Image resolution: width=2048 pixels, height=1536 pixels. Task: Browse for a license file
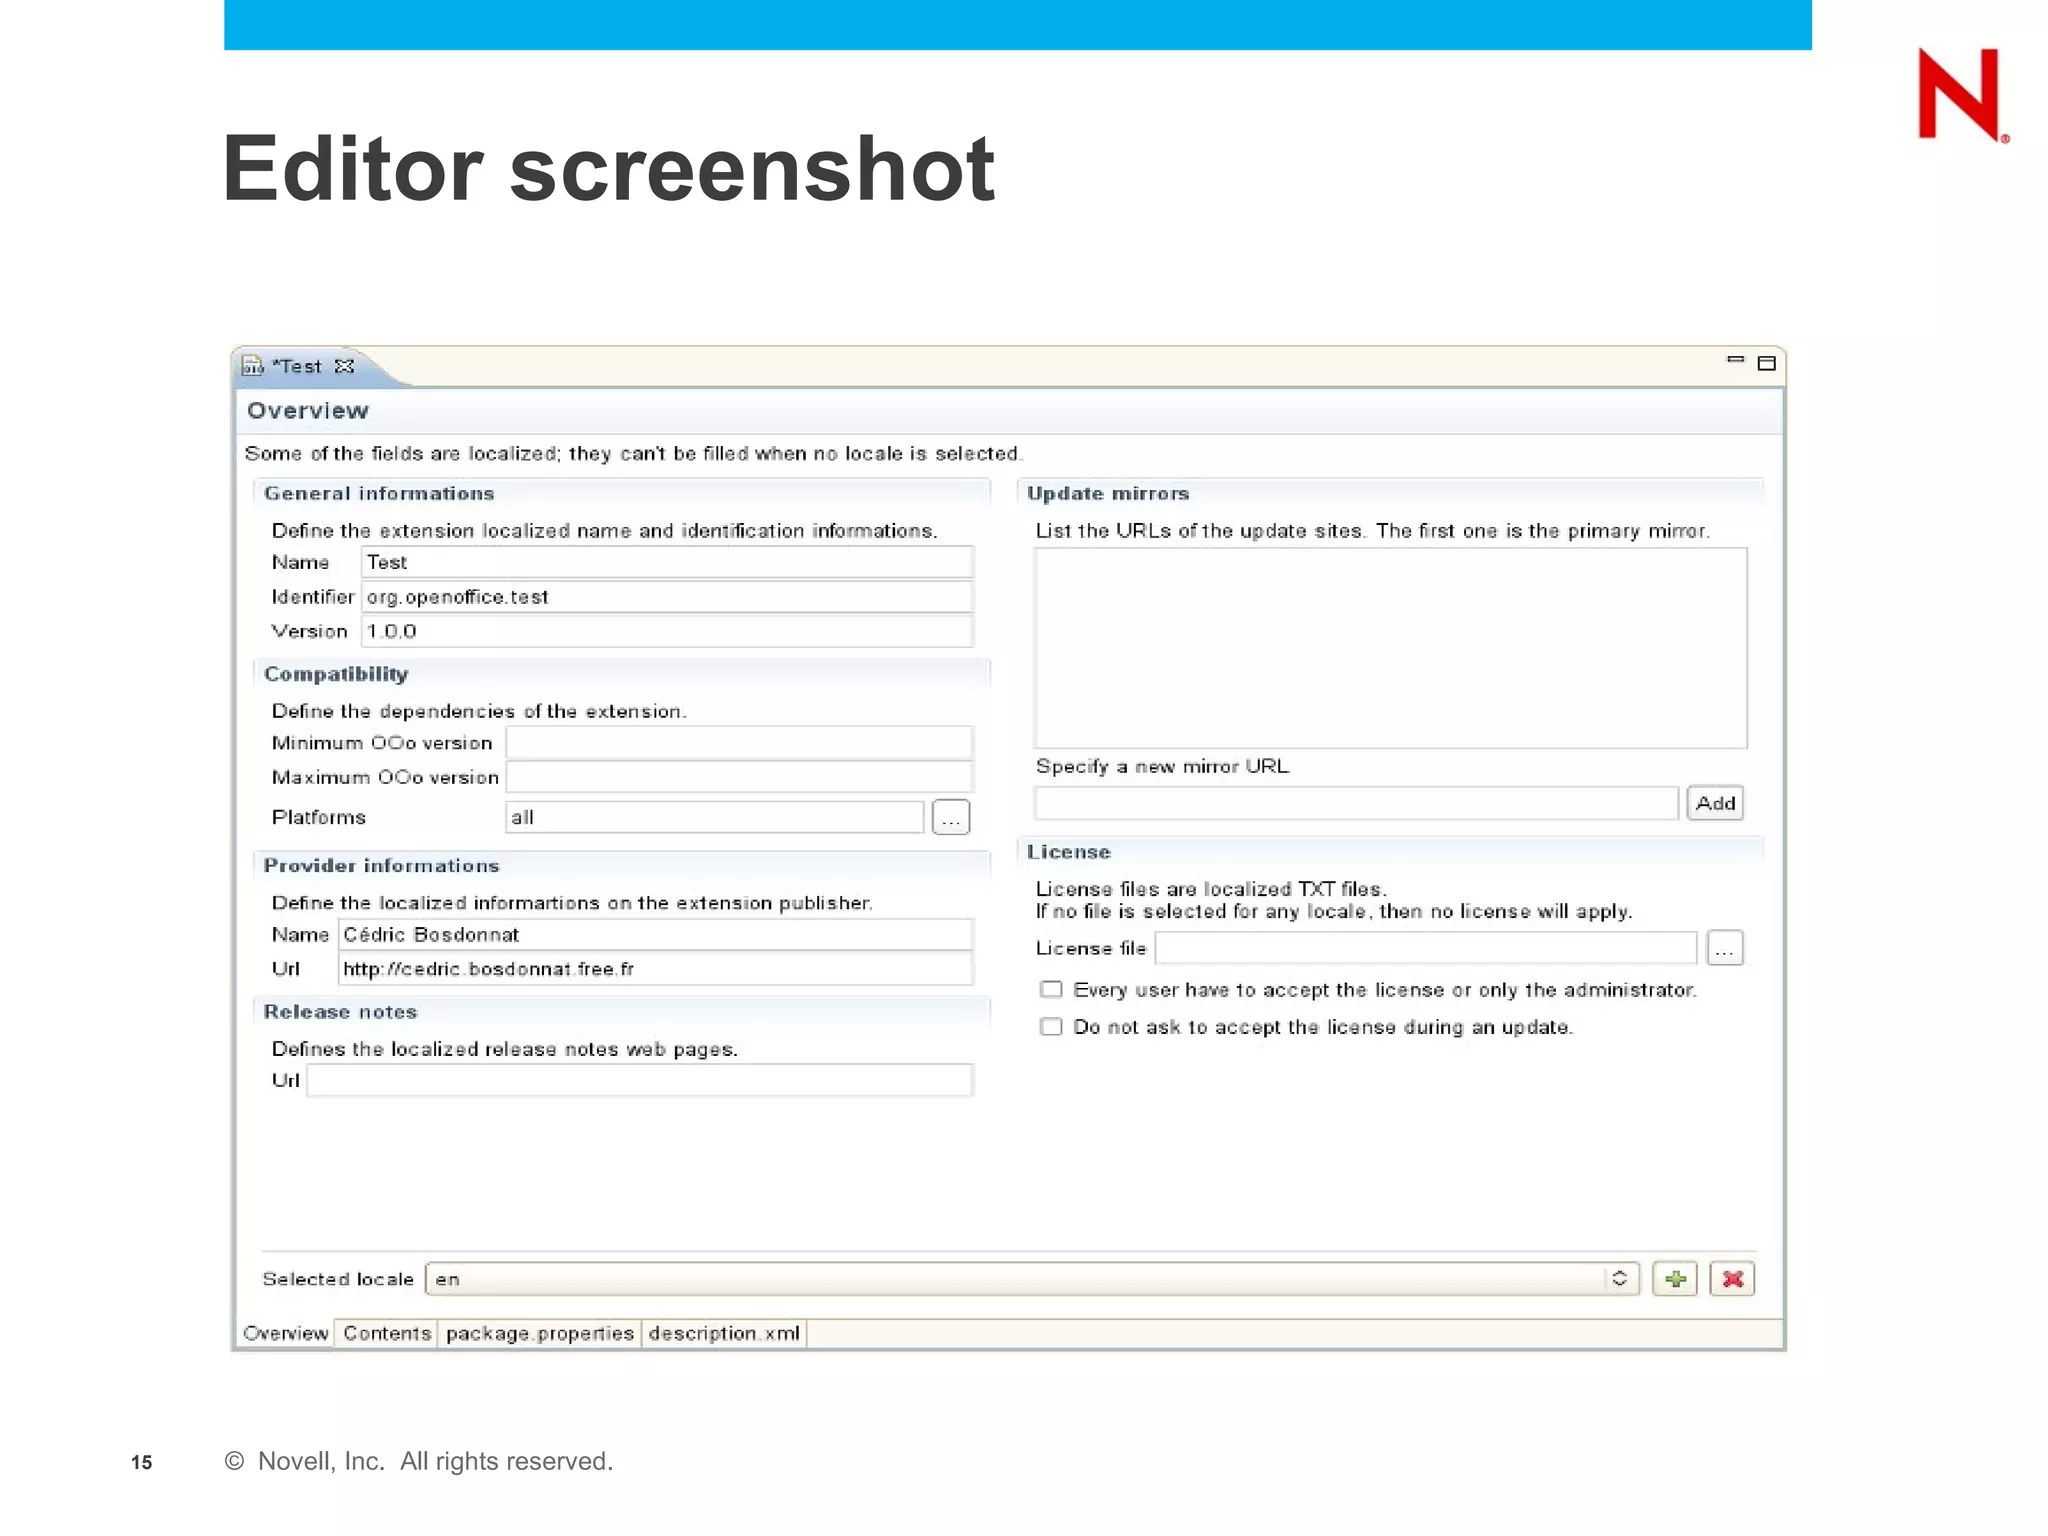1725,948
